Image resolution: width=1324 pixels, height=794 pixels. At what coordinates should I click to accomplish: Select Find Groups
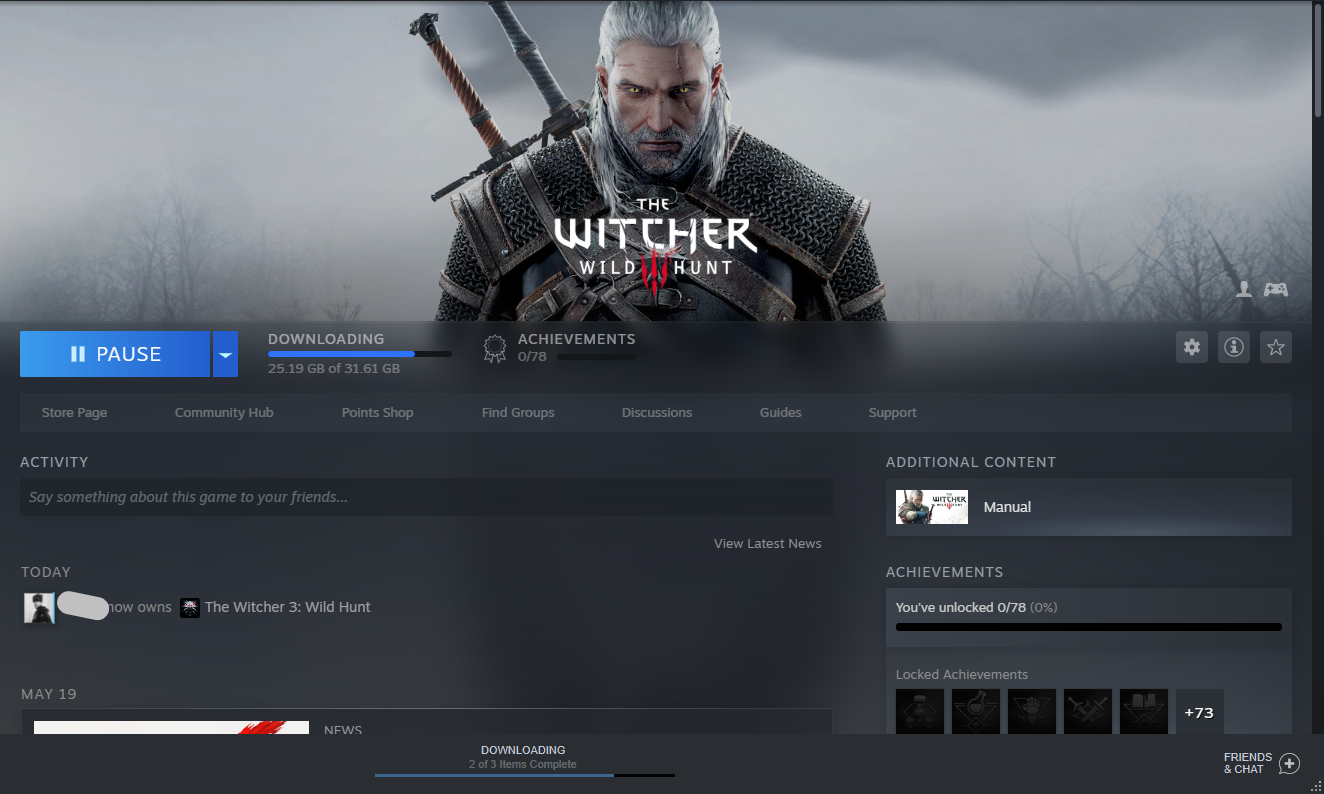(518, 413)
